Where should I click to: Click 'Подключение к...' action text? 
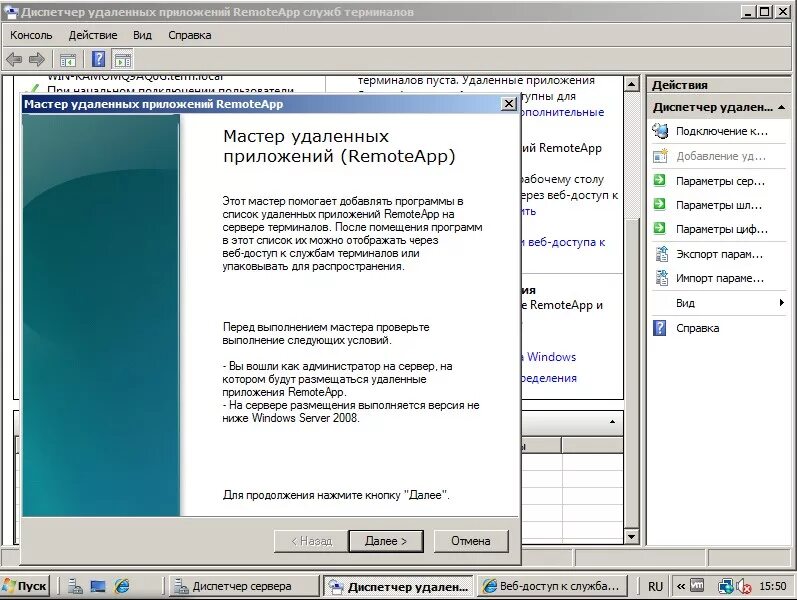(722, 131)
